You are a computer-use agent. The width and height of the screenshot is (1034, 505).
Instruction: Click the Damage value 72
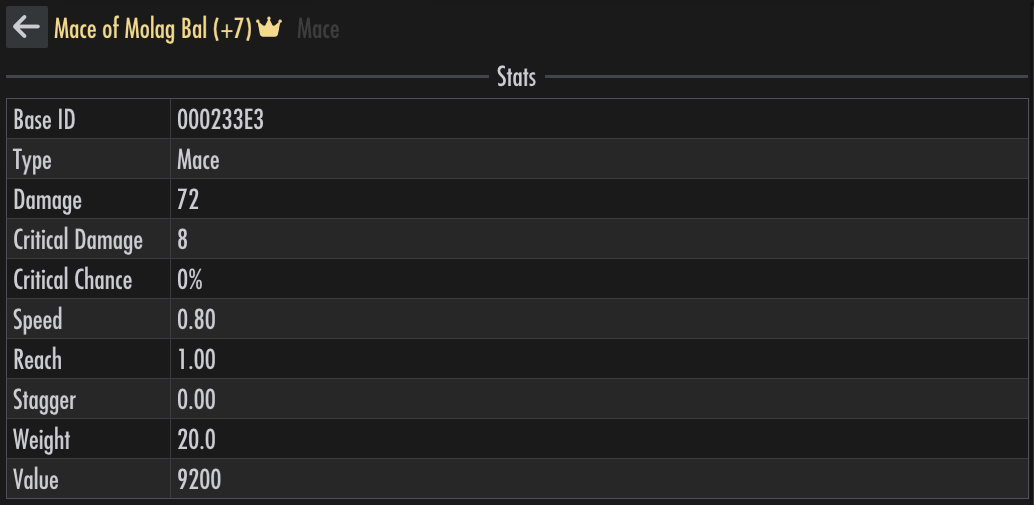click(188, 200)
